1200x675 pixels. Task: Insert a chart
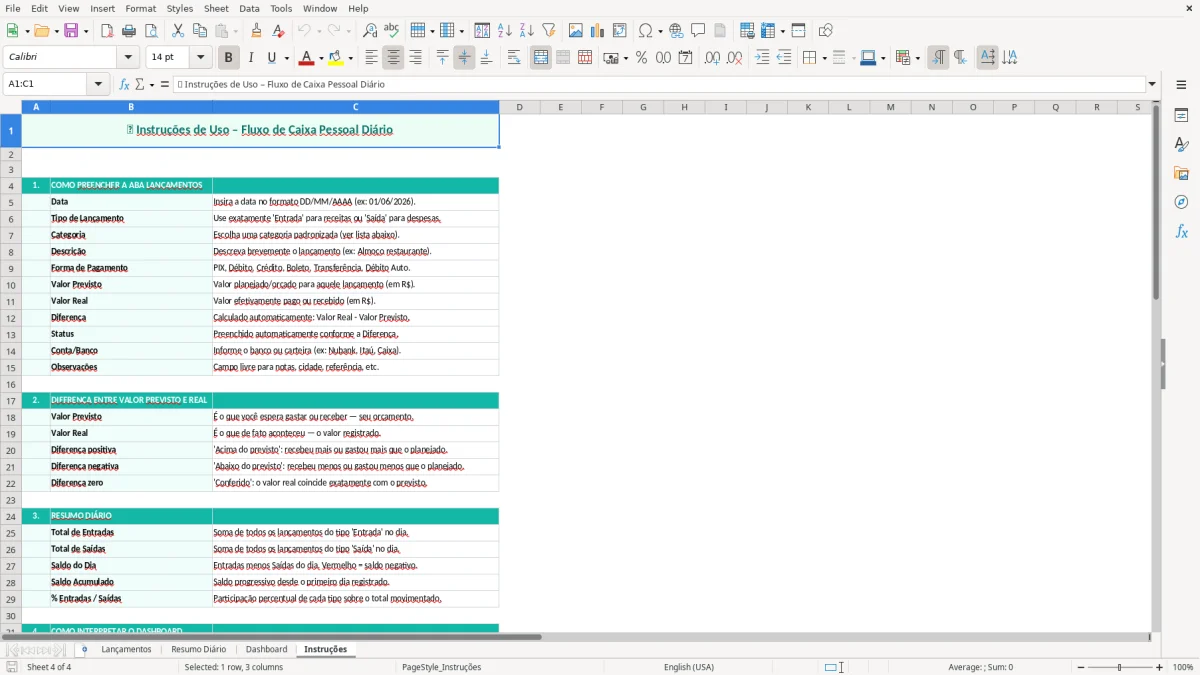[598, 31]
